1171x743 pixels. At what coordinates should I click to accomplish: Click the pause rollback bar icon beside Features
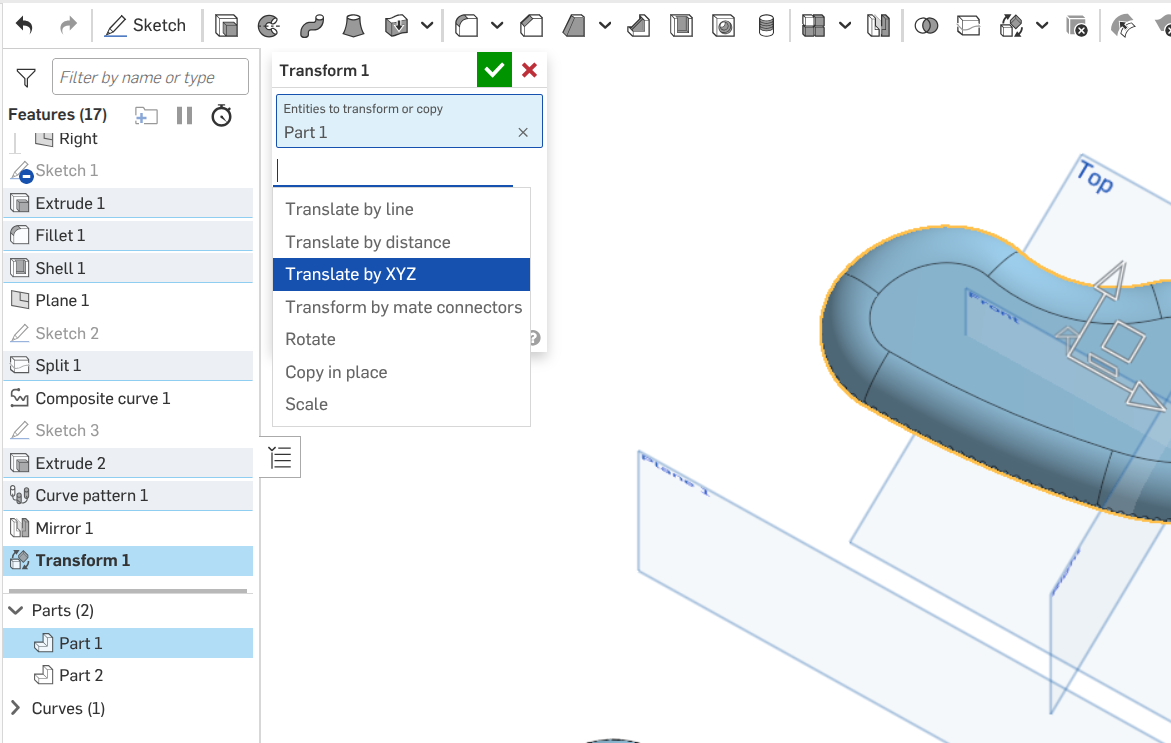(184, 116)
